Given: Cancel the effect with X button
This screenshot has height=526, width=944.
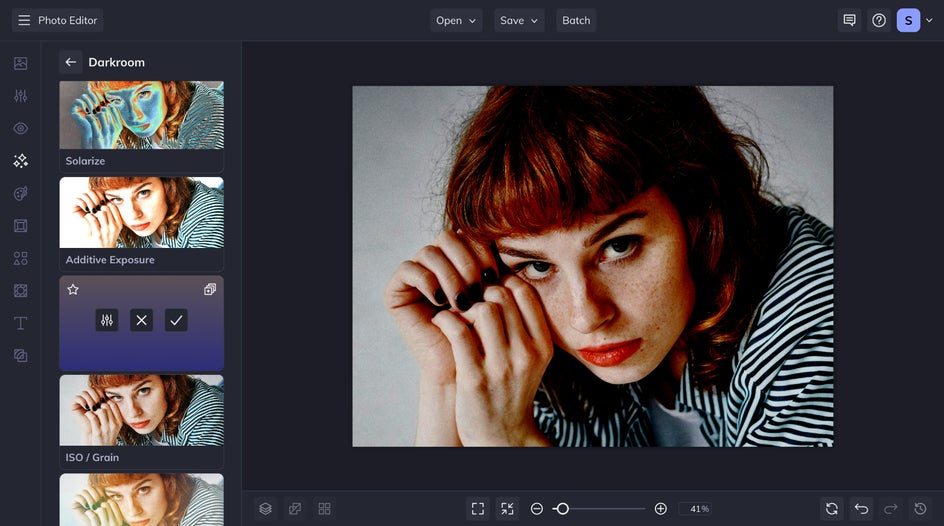Looking at the screenshot, I should [x=141, y=320].
